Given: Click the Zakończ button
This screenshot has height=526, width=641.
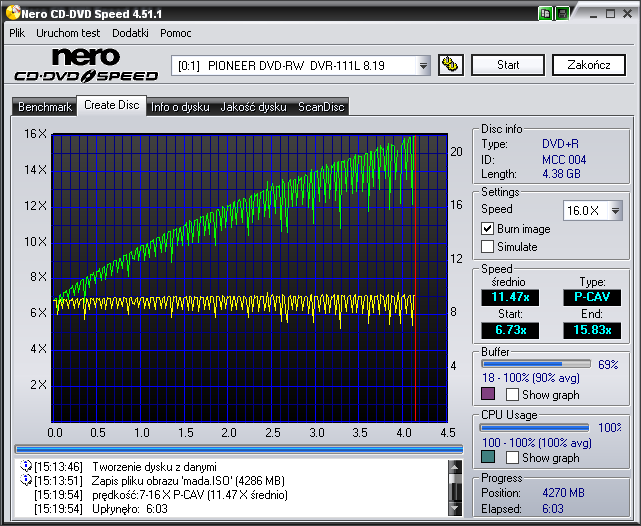Looking at the screenshot, I should click(589, 65).
